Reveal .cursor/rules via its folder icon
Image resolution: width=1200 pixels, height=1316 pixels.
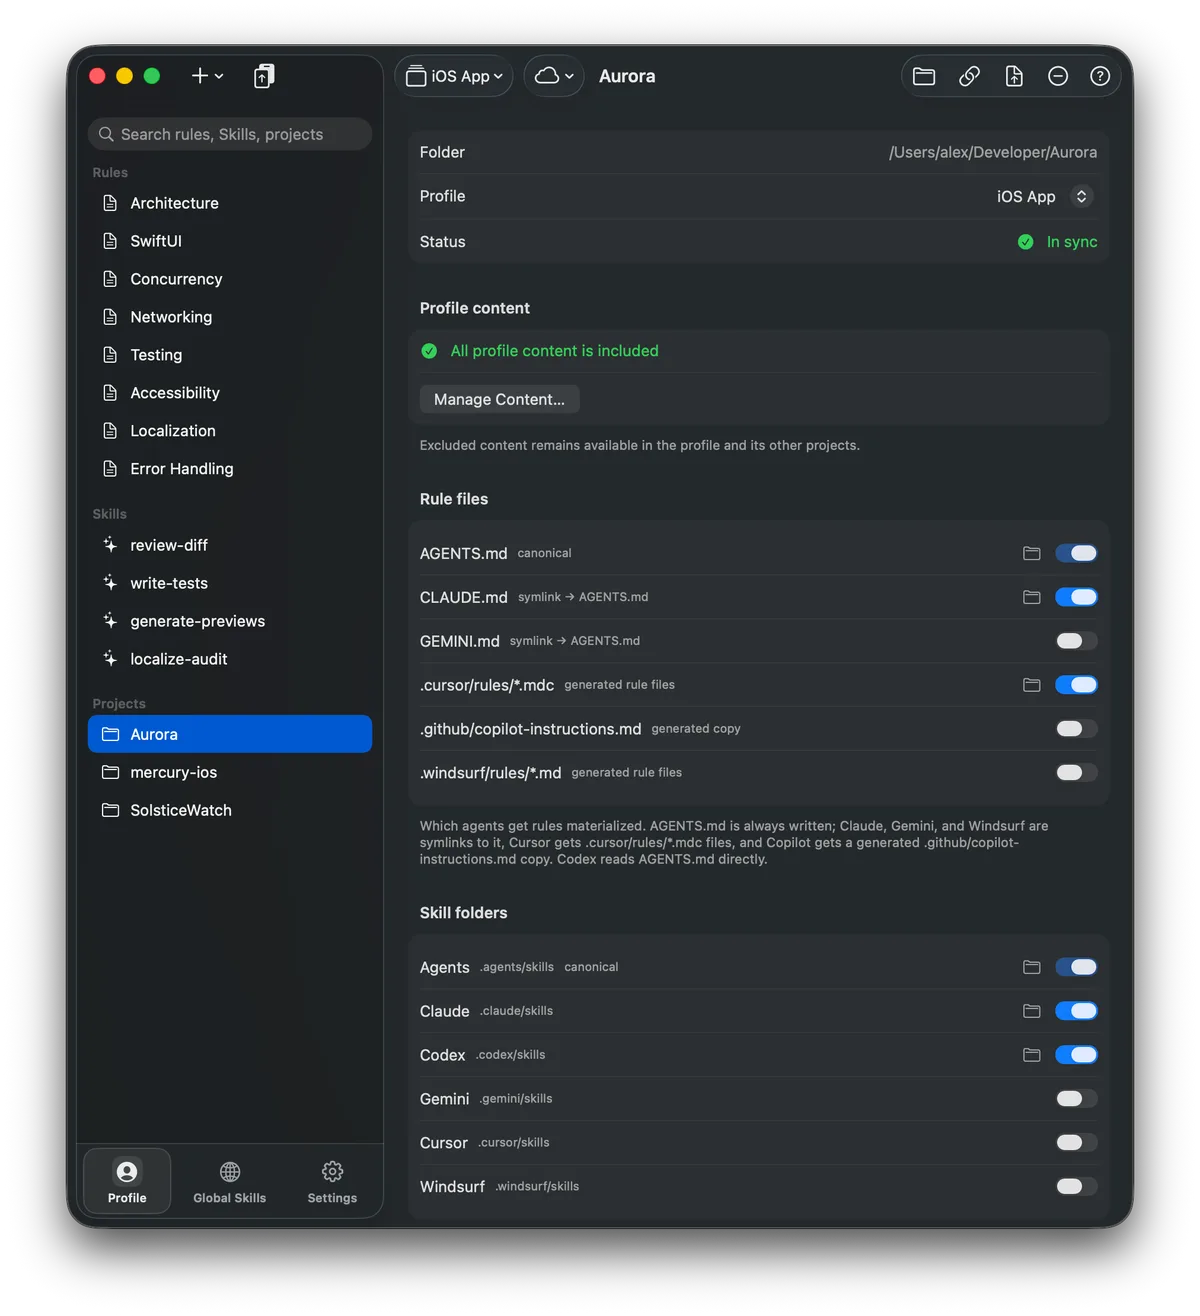click(1032, 685)
